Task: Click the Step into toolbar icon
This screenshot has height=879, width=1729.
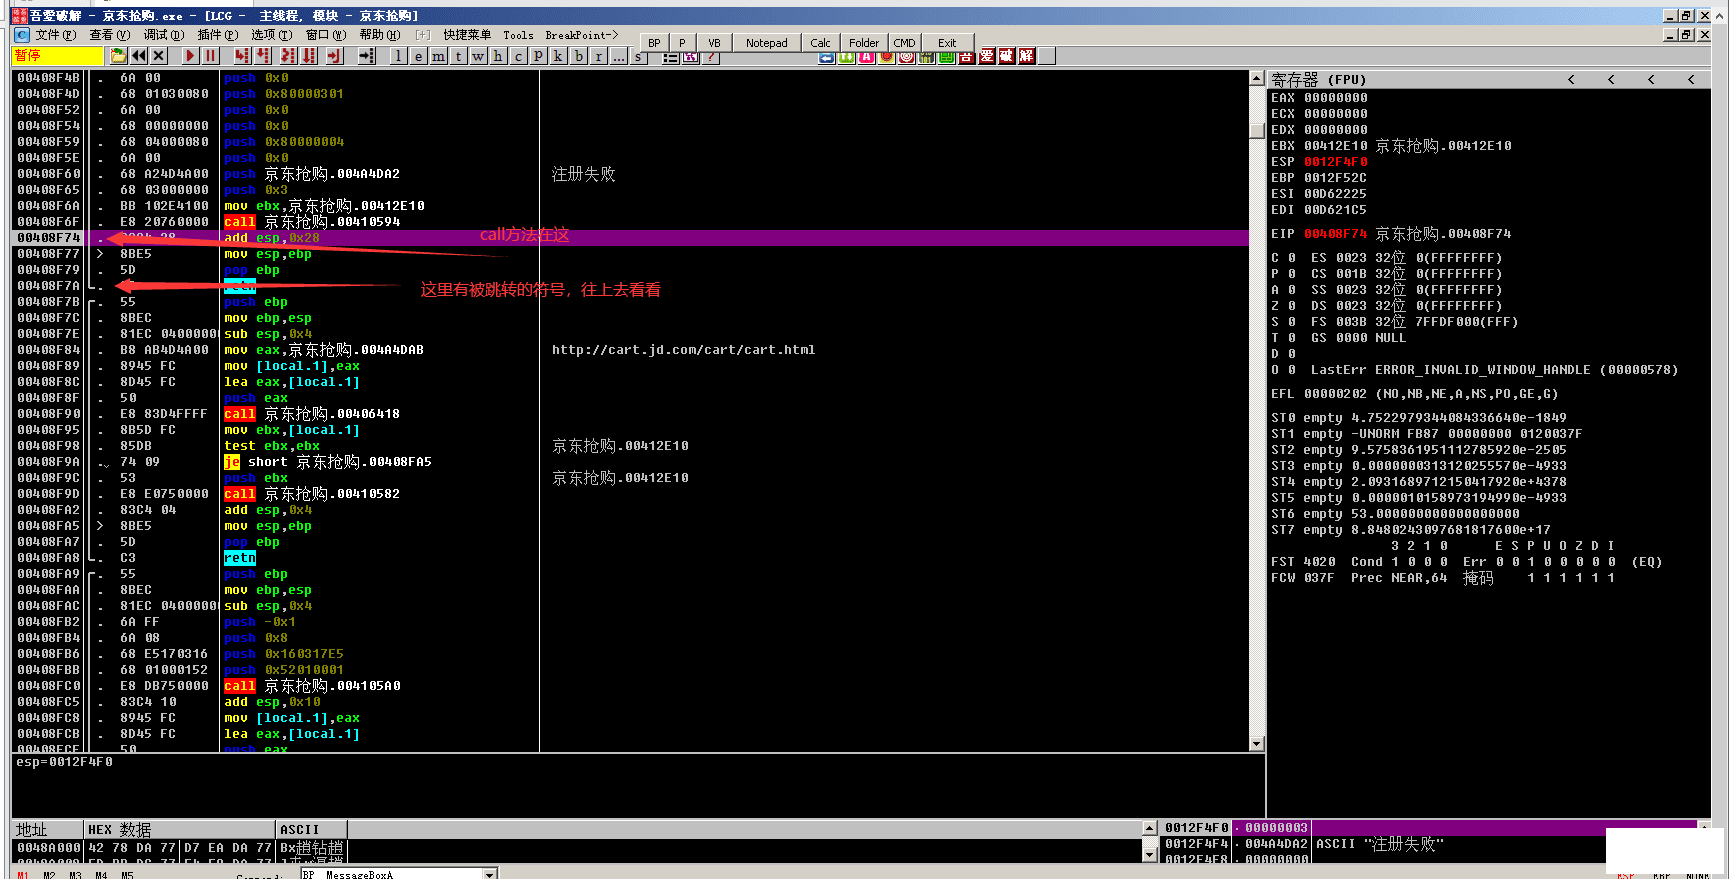Action: click(242, 56)
